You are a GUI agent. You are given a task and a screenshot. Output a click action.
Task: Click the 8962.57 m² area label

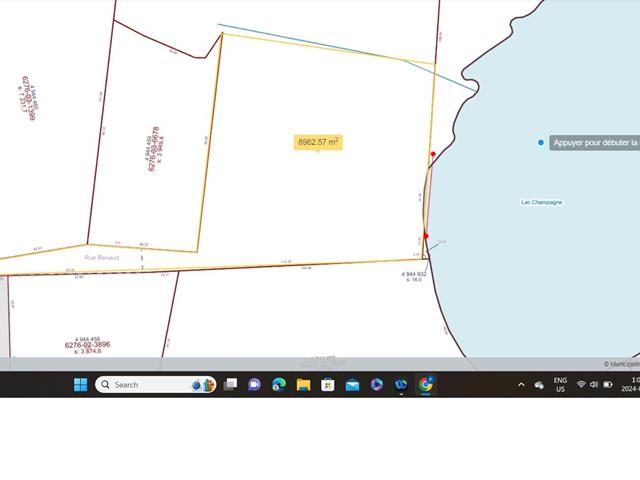[x=318, y=142]
